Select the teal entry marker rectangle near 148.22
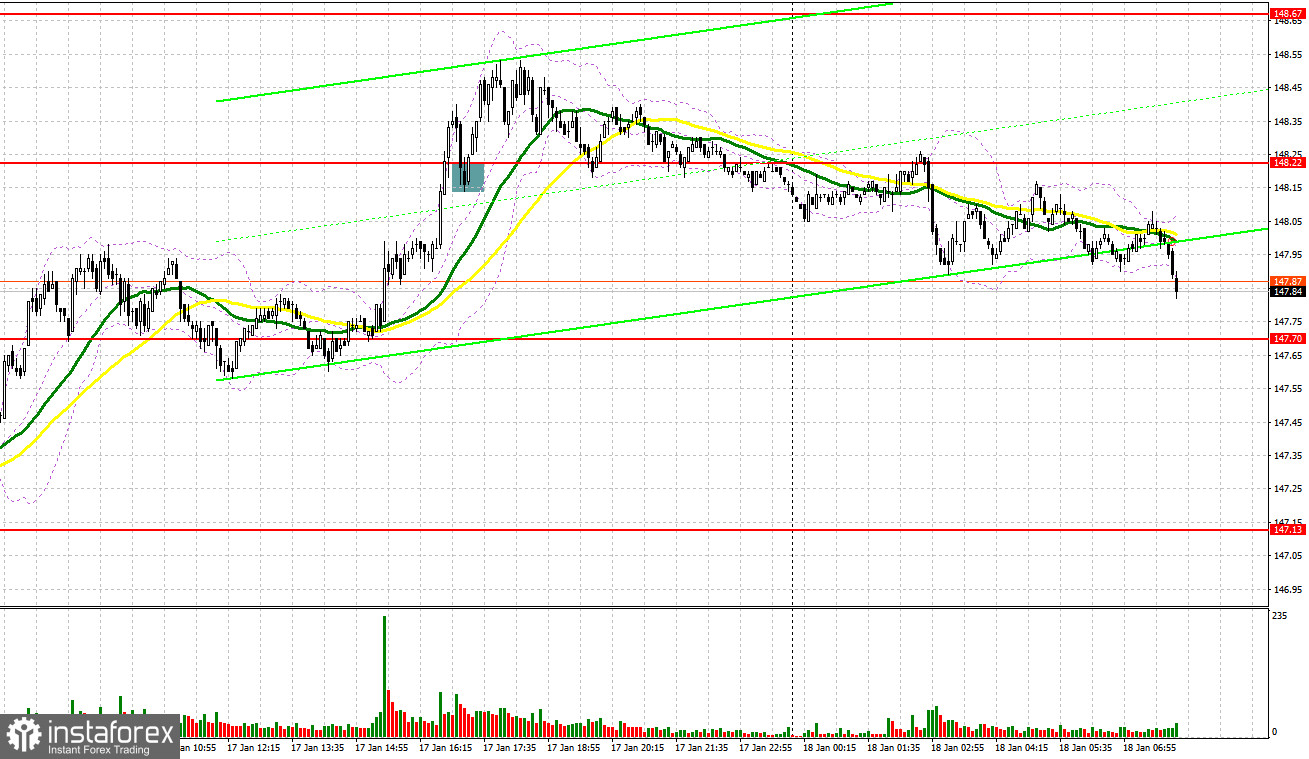Screen dimensions: 1309x759 coord(468,177)
